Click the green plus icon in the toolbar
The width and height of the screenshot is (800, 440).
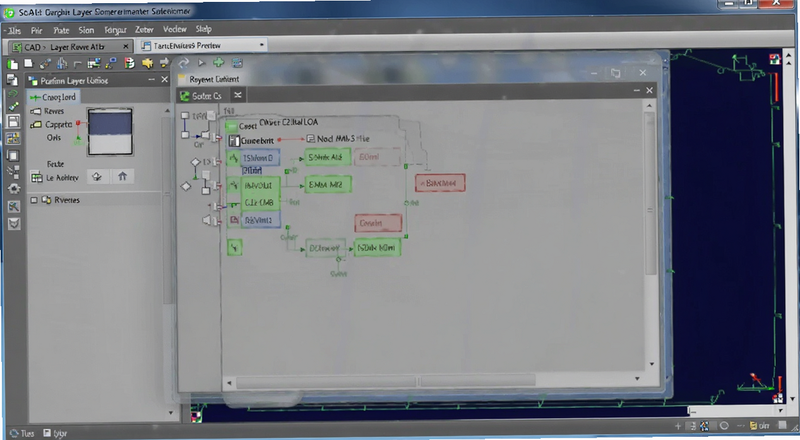(x=218, y=63)
